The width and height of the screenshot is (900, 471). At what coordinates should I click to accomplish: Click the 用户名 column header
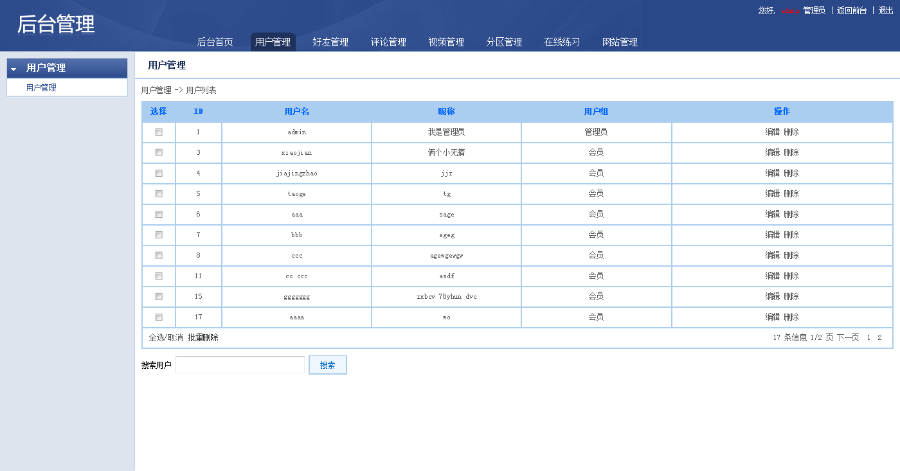[297, 112]
